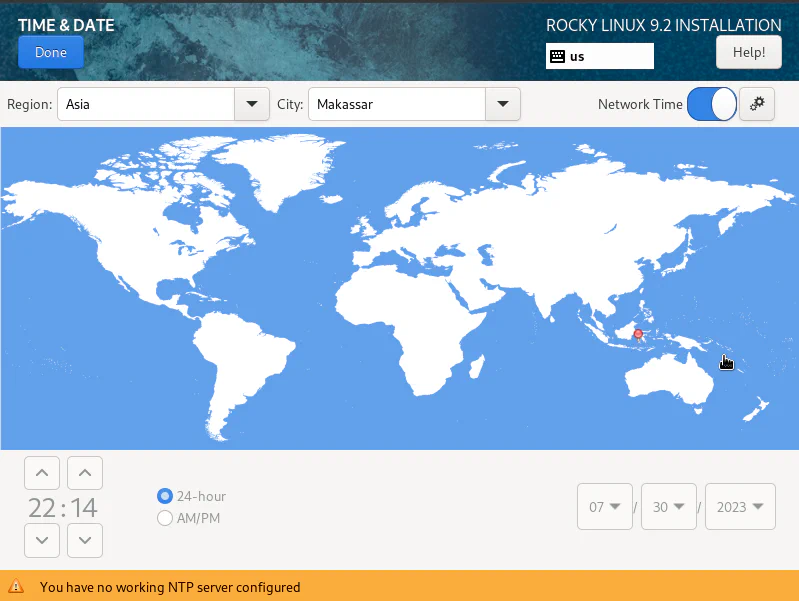
Task: Click the ROCKY LINUX 9.2 INSTALLATION title
Action: [663, 25]
